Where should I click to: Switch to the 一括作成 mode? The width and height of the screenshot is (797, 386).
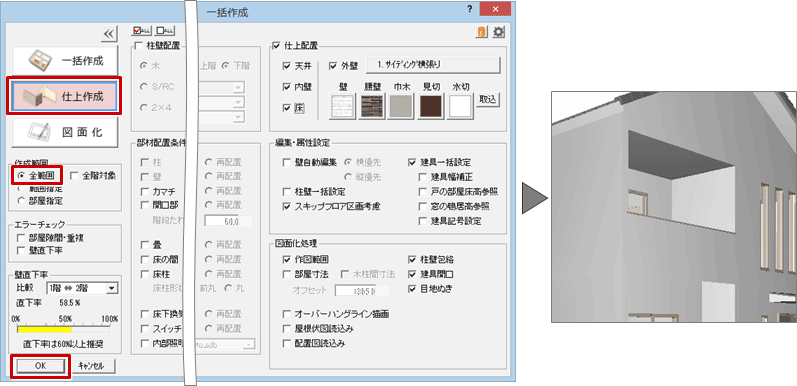point(65,61)
